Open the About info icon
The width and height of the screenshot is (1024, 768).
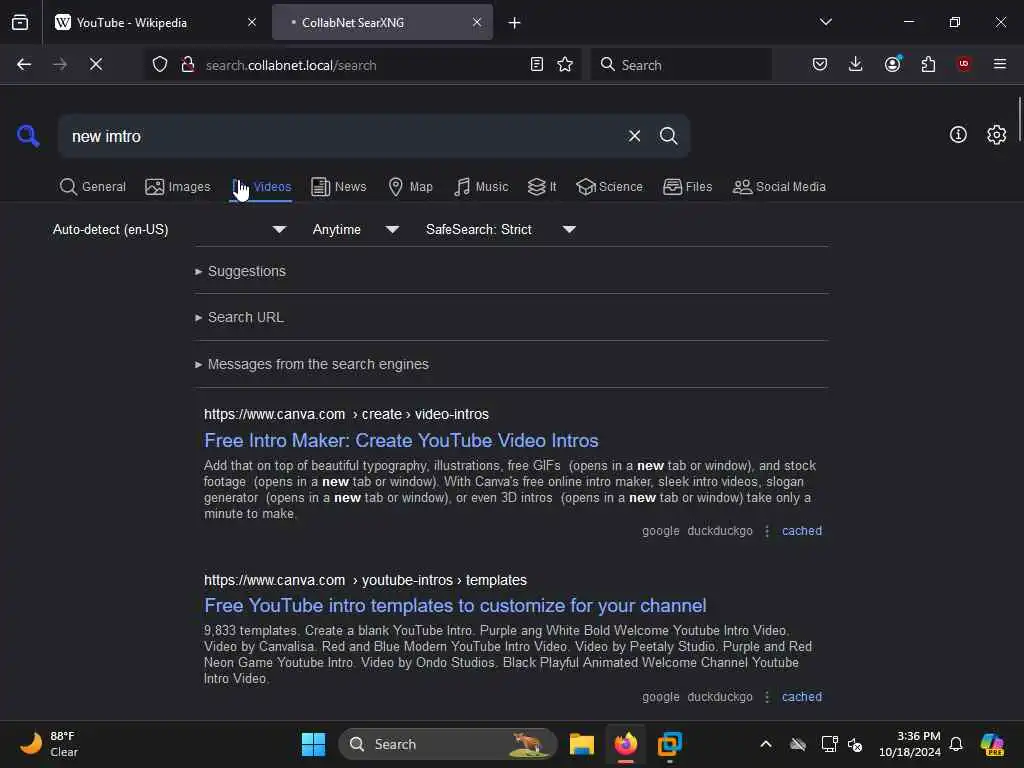pyautogui.click(x=957, y=135)
